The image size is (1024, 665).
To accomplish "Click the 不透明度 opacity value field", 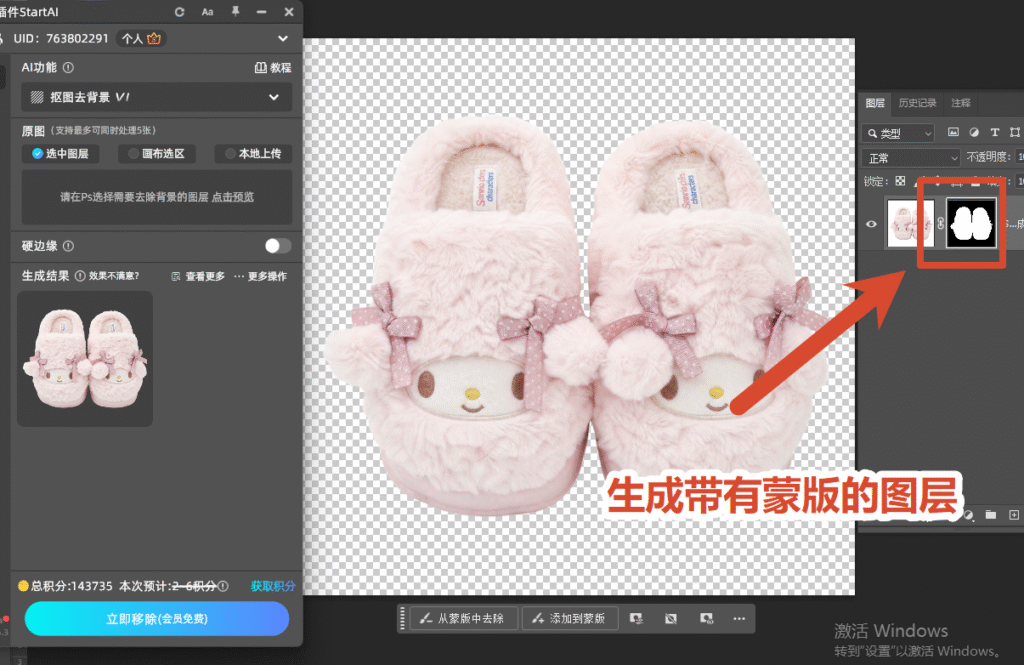I will 1019,157.
